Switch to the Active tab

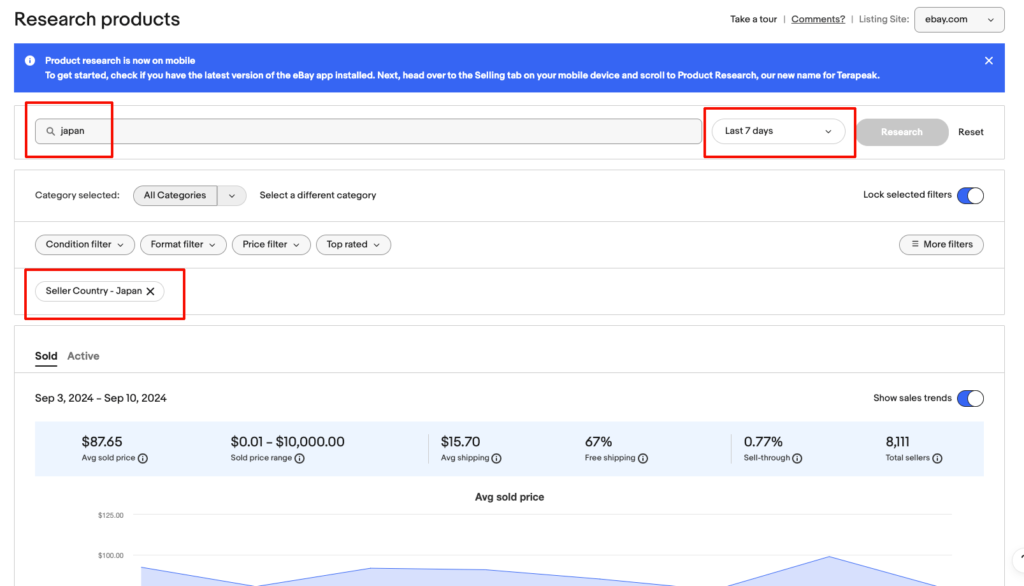84,356
